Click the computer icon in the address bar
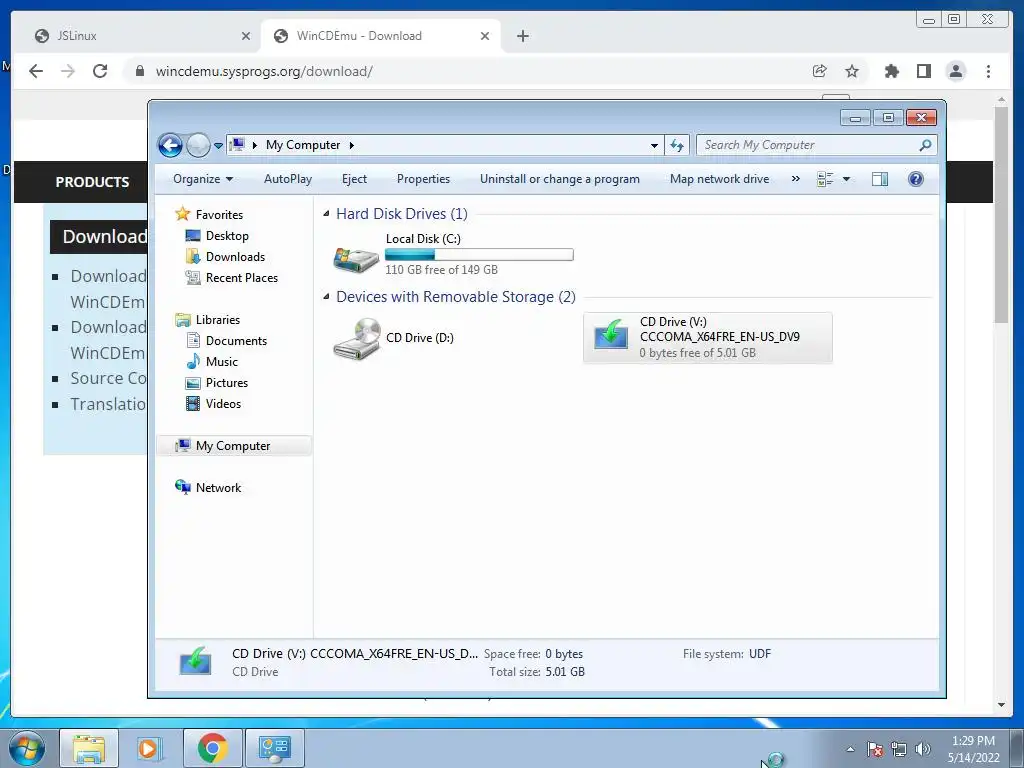 click(238, 144)
